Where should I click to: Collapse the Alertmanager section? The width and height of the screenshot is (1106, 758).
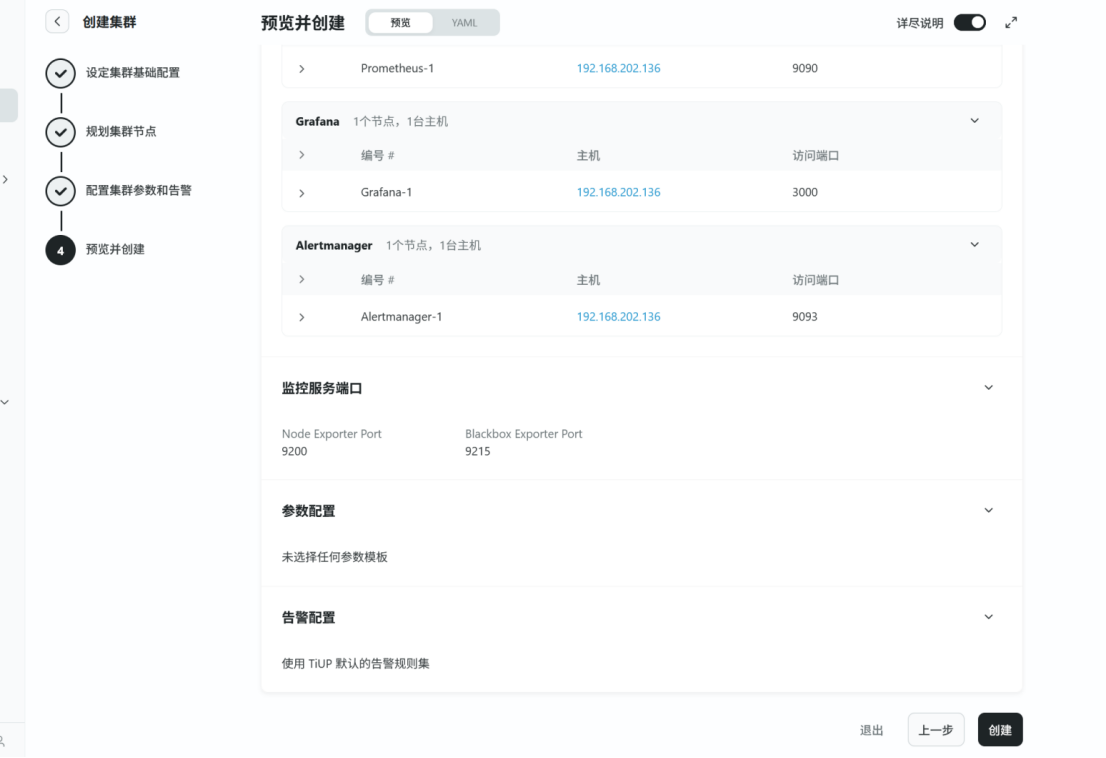pos(975,245)
